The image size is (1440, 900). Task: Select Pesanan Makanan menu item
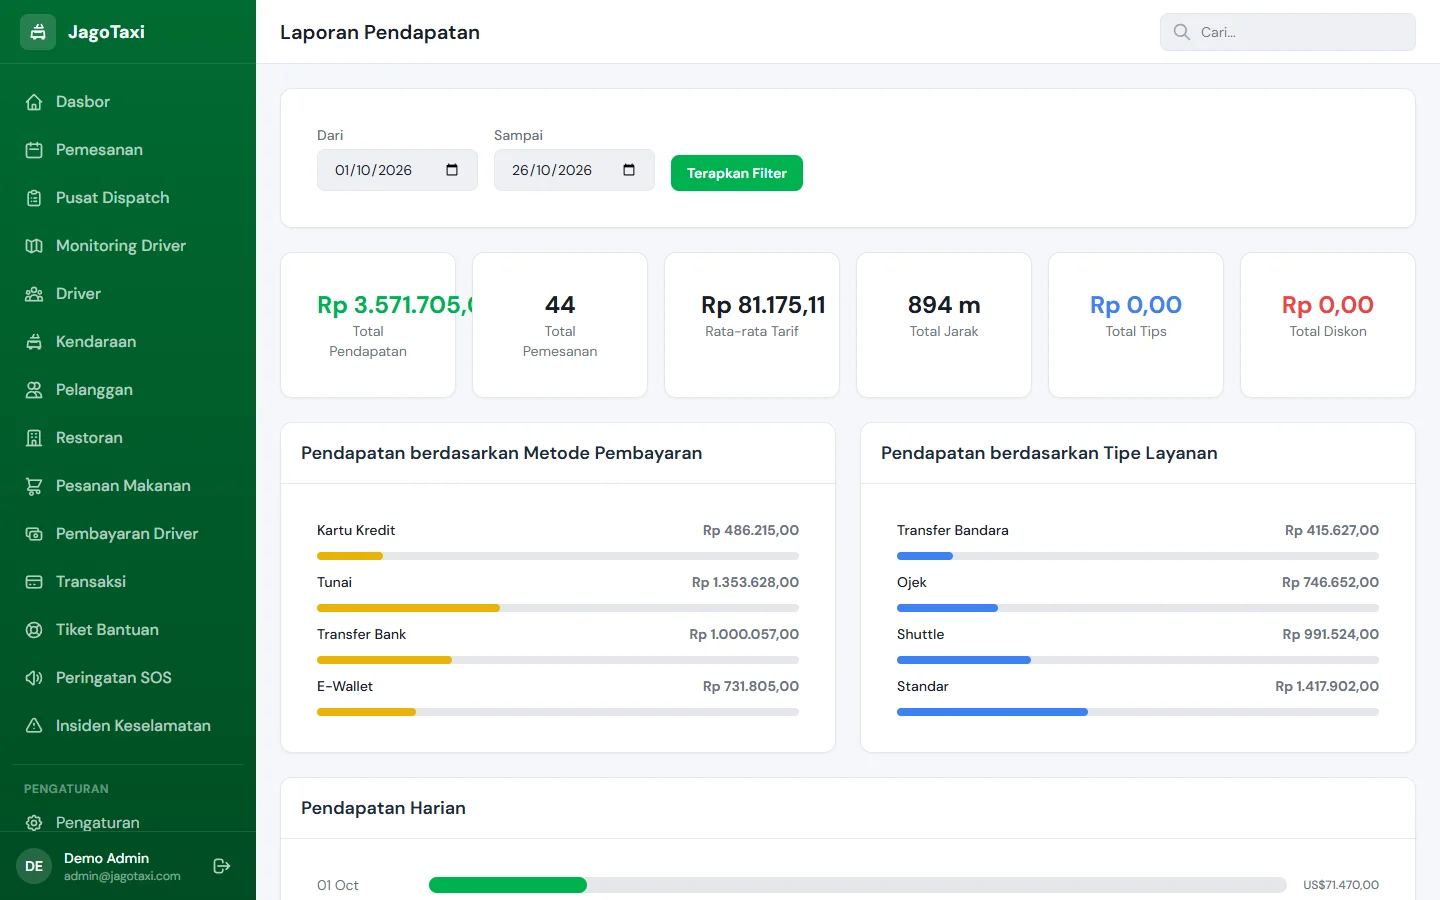coord(128,486)
